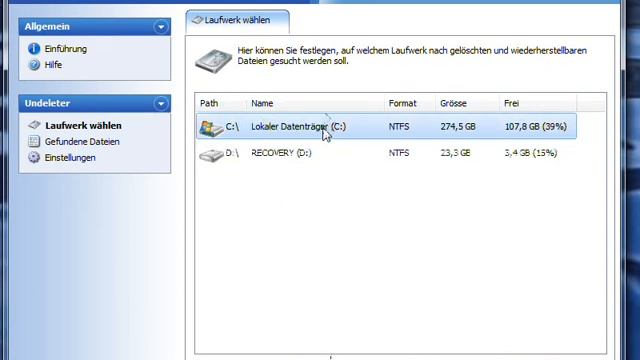Click the large hard drive icon beside description
Viewport: 640px width, 360px height.
[x=213, y=60]
